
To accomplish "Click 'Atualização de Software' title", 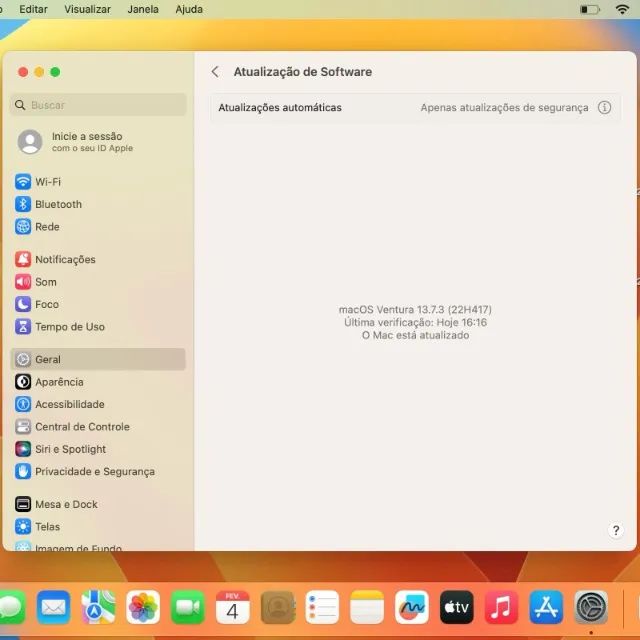I will coord(302,72).
